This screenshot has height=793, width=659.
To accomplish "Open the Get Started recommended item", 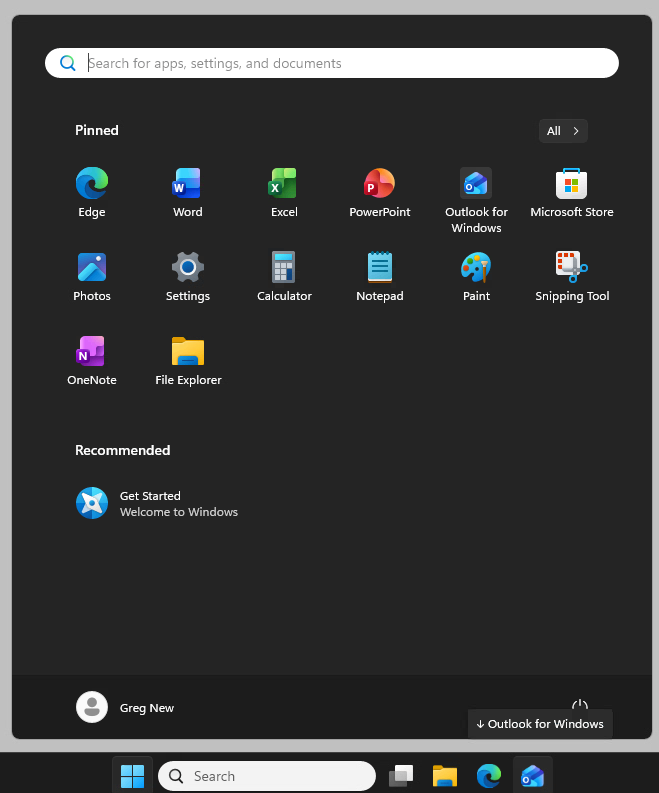I will [157, 503].
